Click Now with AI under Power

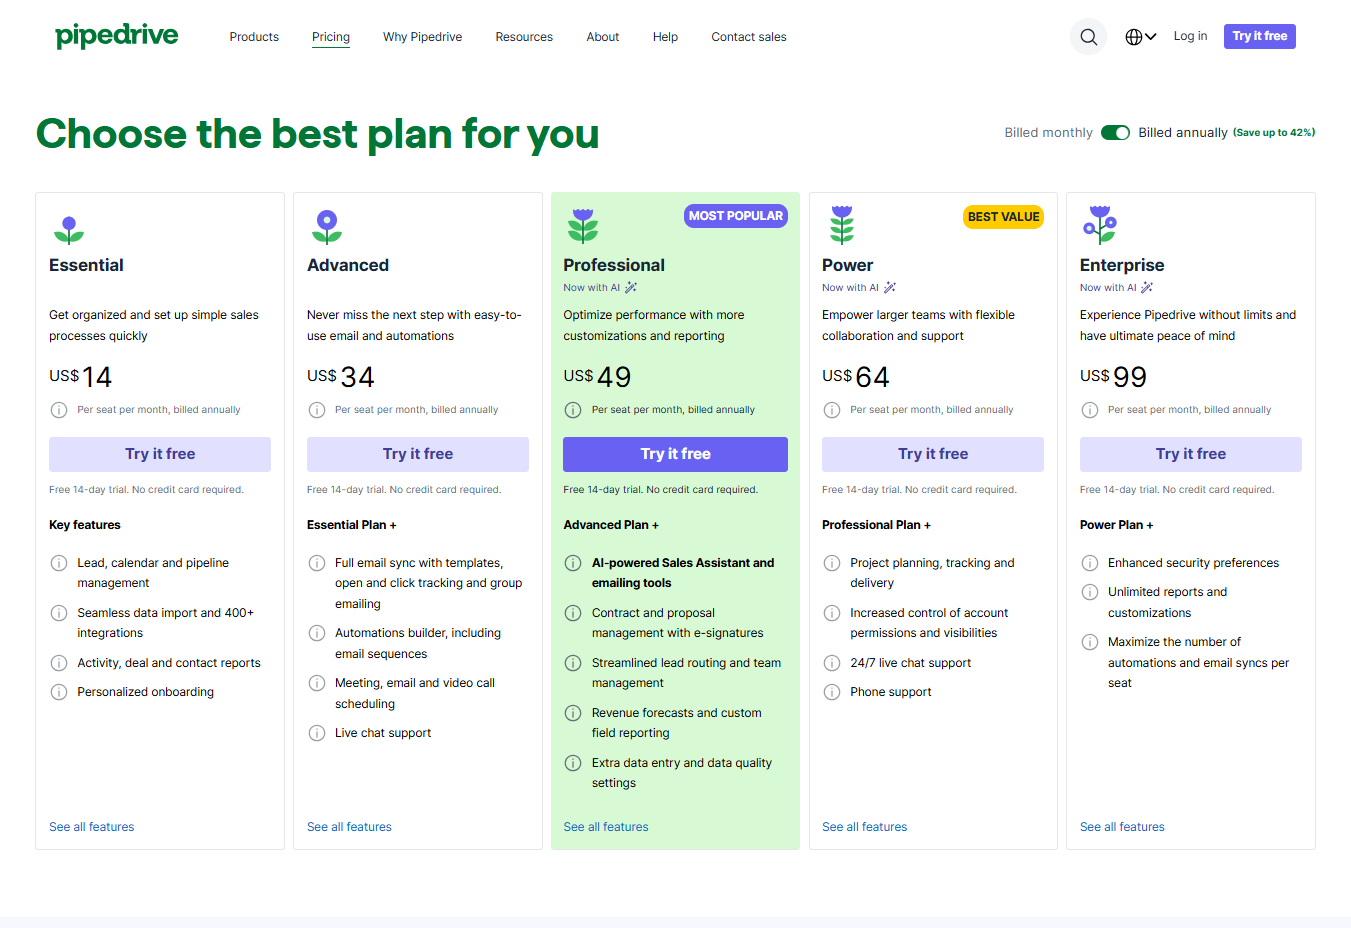click(859, 288)
